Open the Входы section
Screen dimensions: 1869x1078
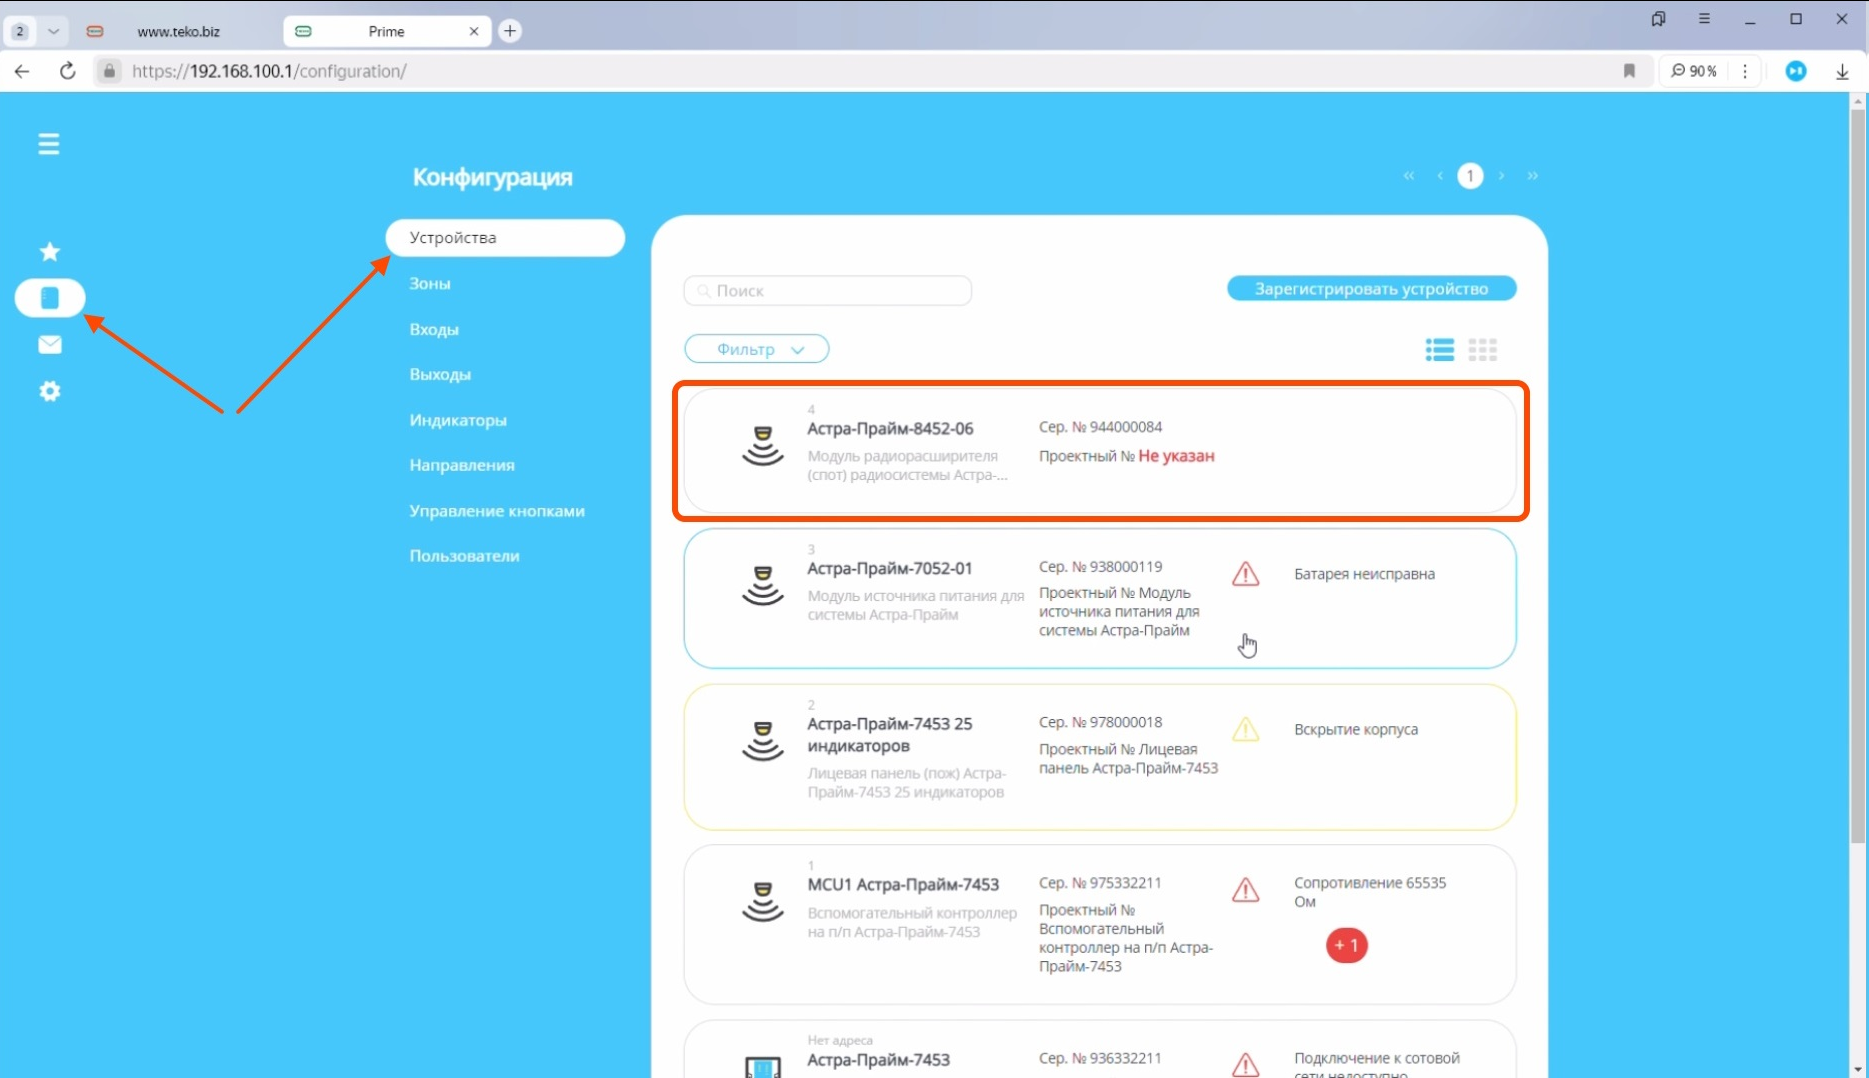click(x=434, y=329)
